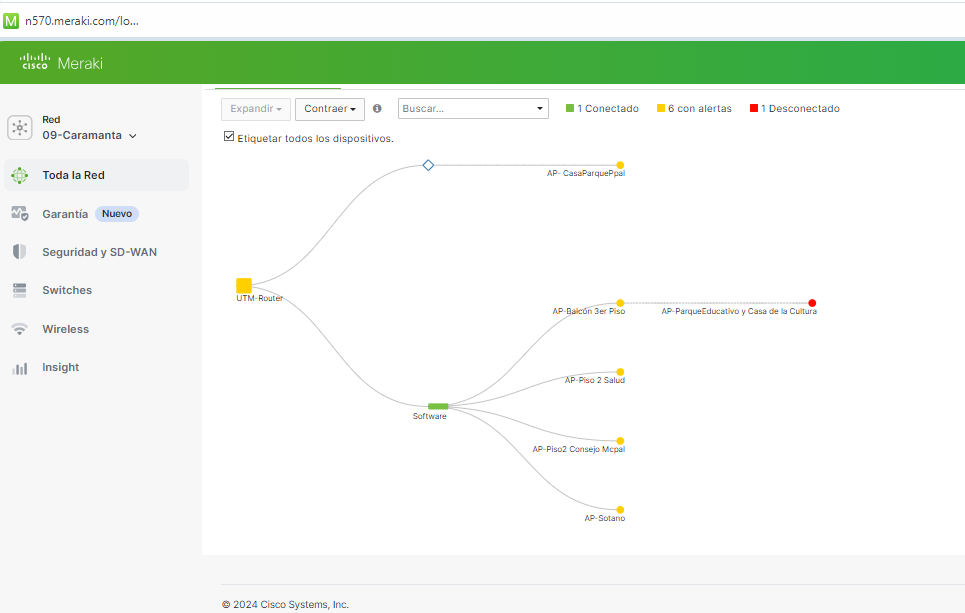Open the Switches sidebar item
The width and height of the screenshot is (965, 613).
coord(67,290)
